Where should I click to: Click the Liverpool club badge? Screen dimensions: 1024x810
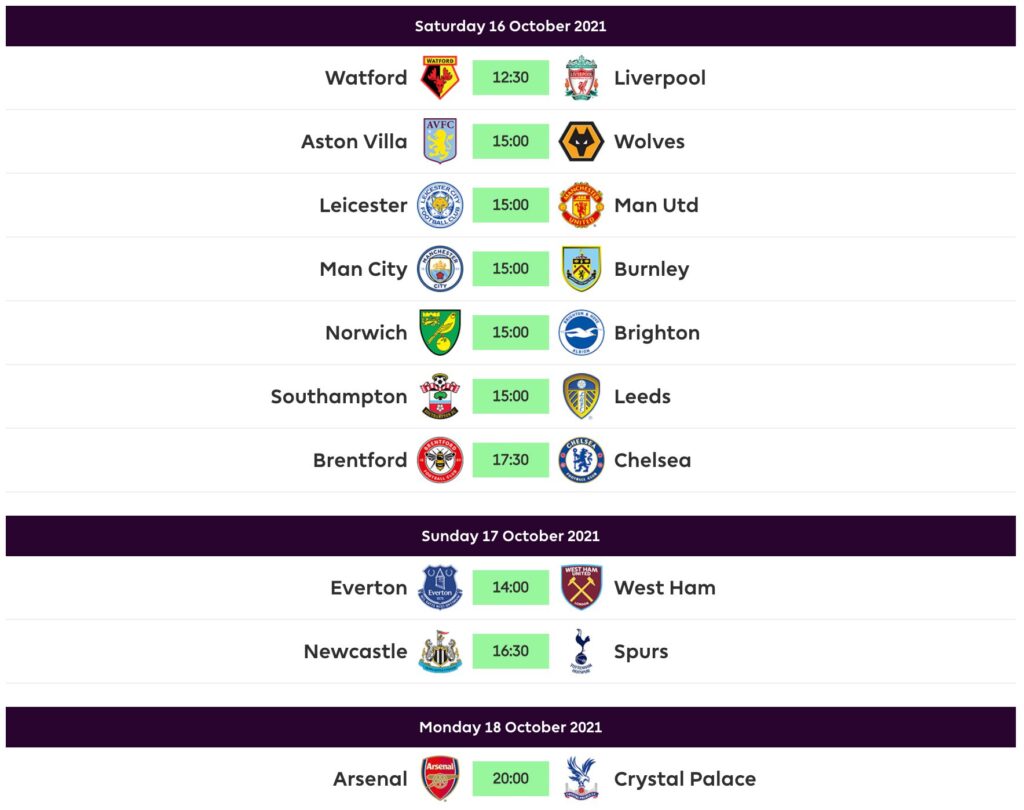(x=581, y=78)
